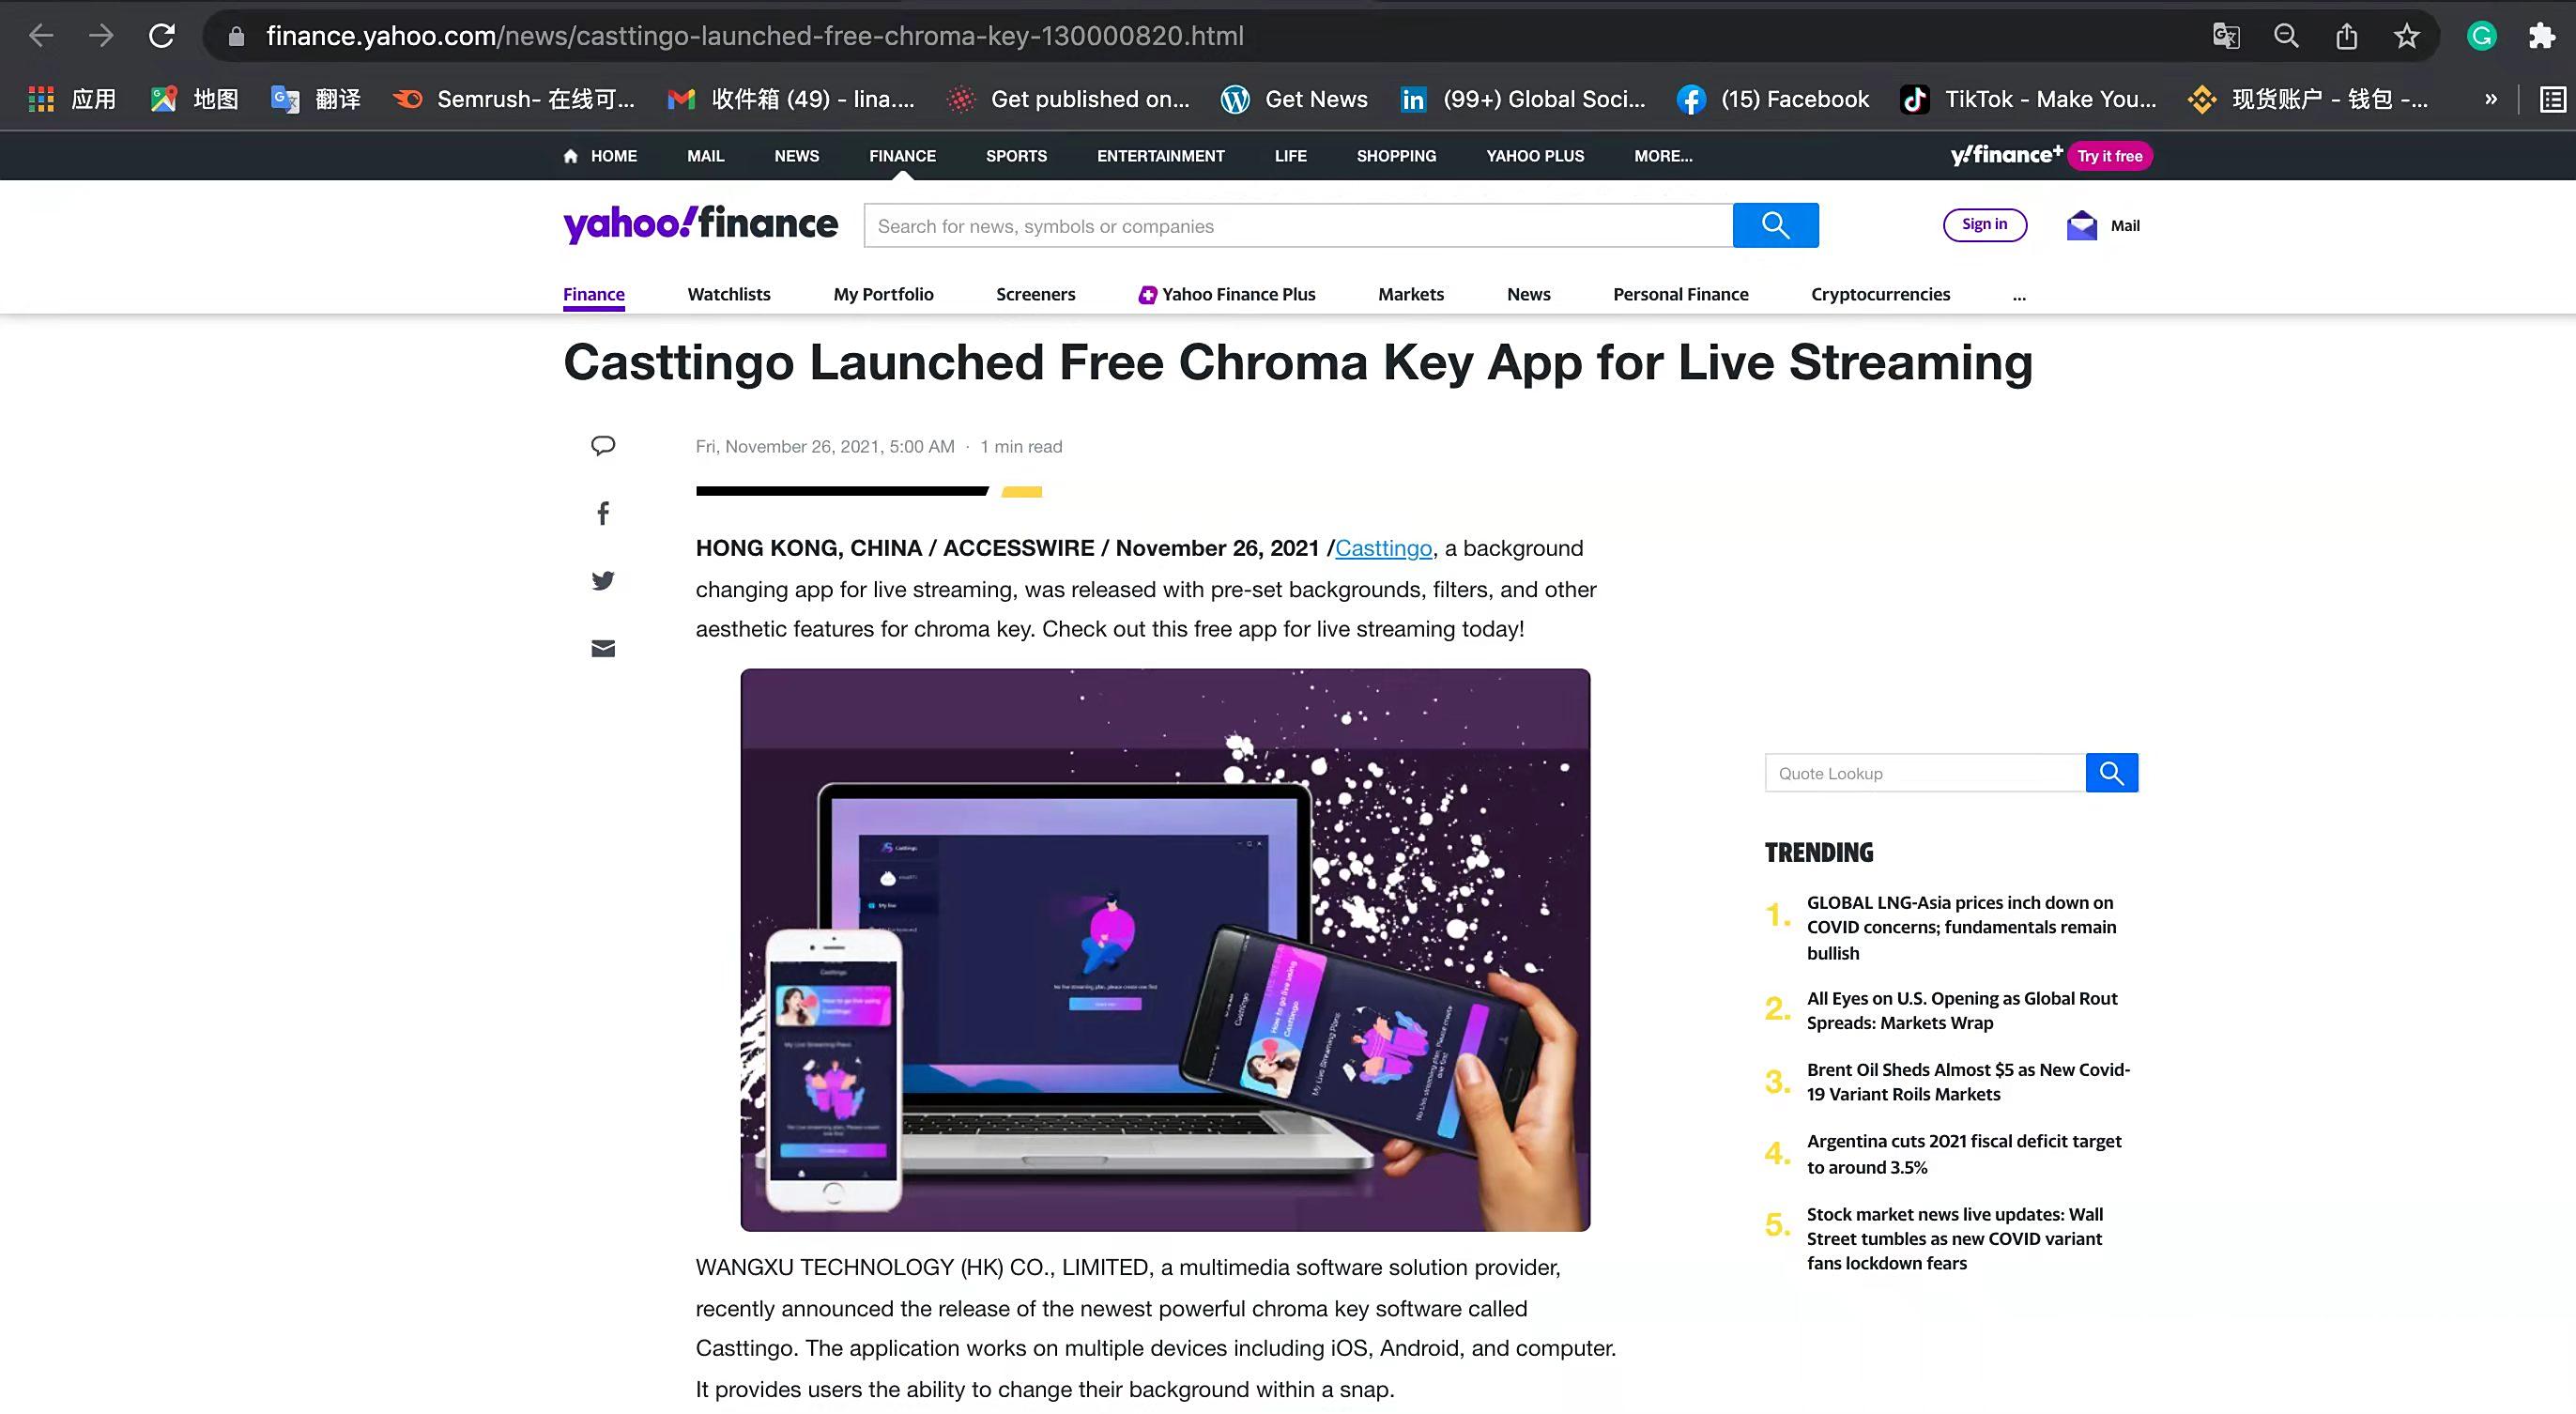Focus the news and symbols search field
The width and height of the screenshot is (2576, 1414).
click(1298, 226)
